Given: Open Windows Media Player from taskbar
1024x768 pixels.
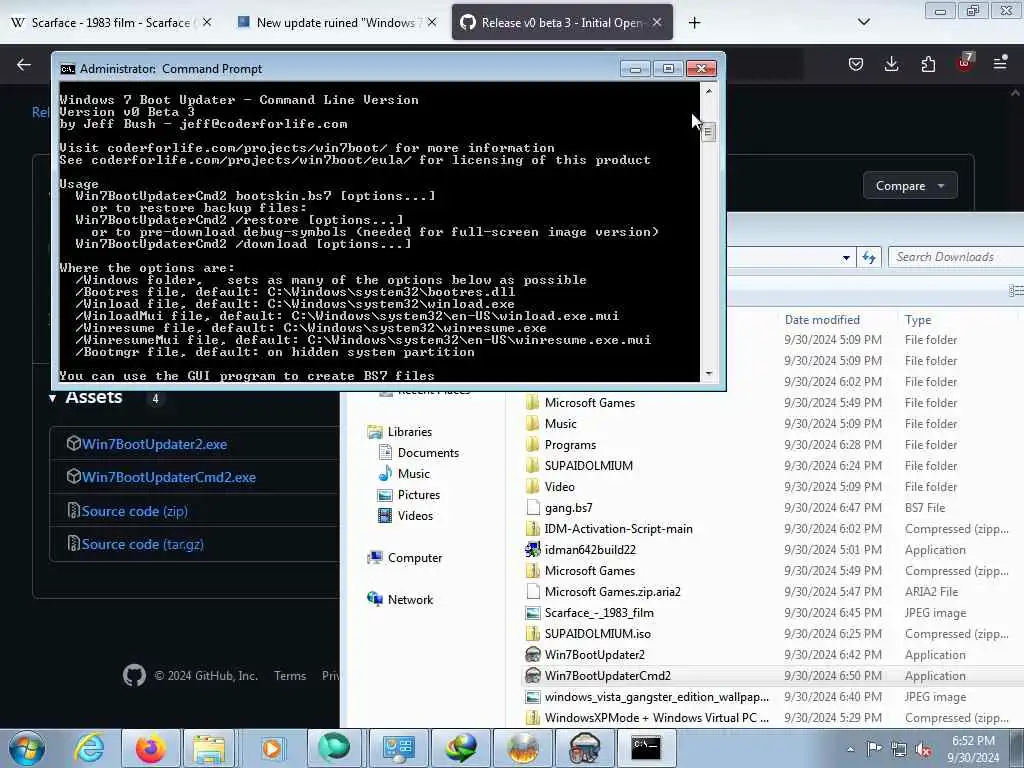Looking at the screenshot, I should (271, 748).
